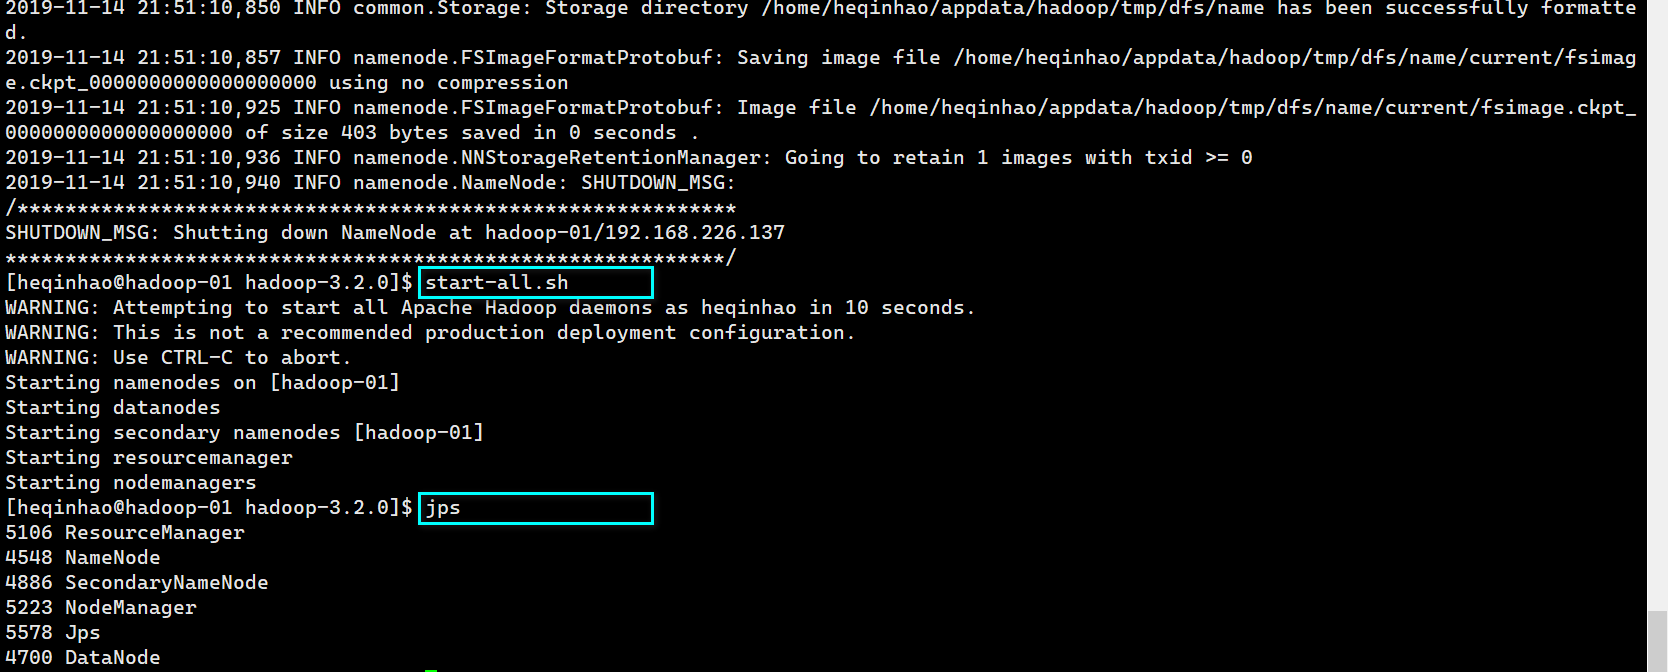Click the "5223 NodeManager" line

click(101, 608)
